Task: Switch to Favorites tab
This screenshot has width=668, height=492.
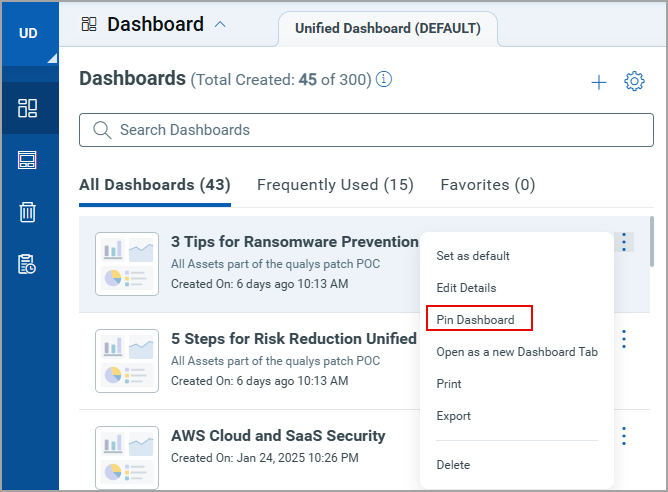Action: 488,185
